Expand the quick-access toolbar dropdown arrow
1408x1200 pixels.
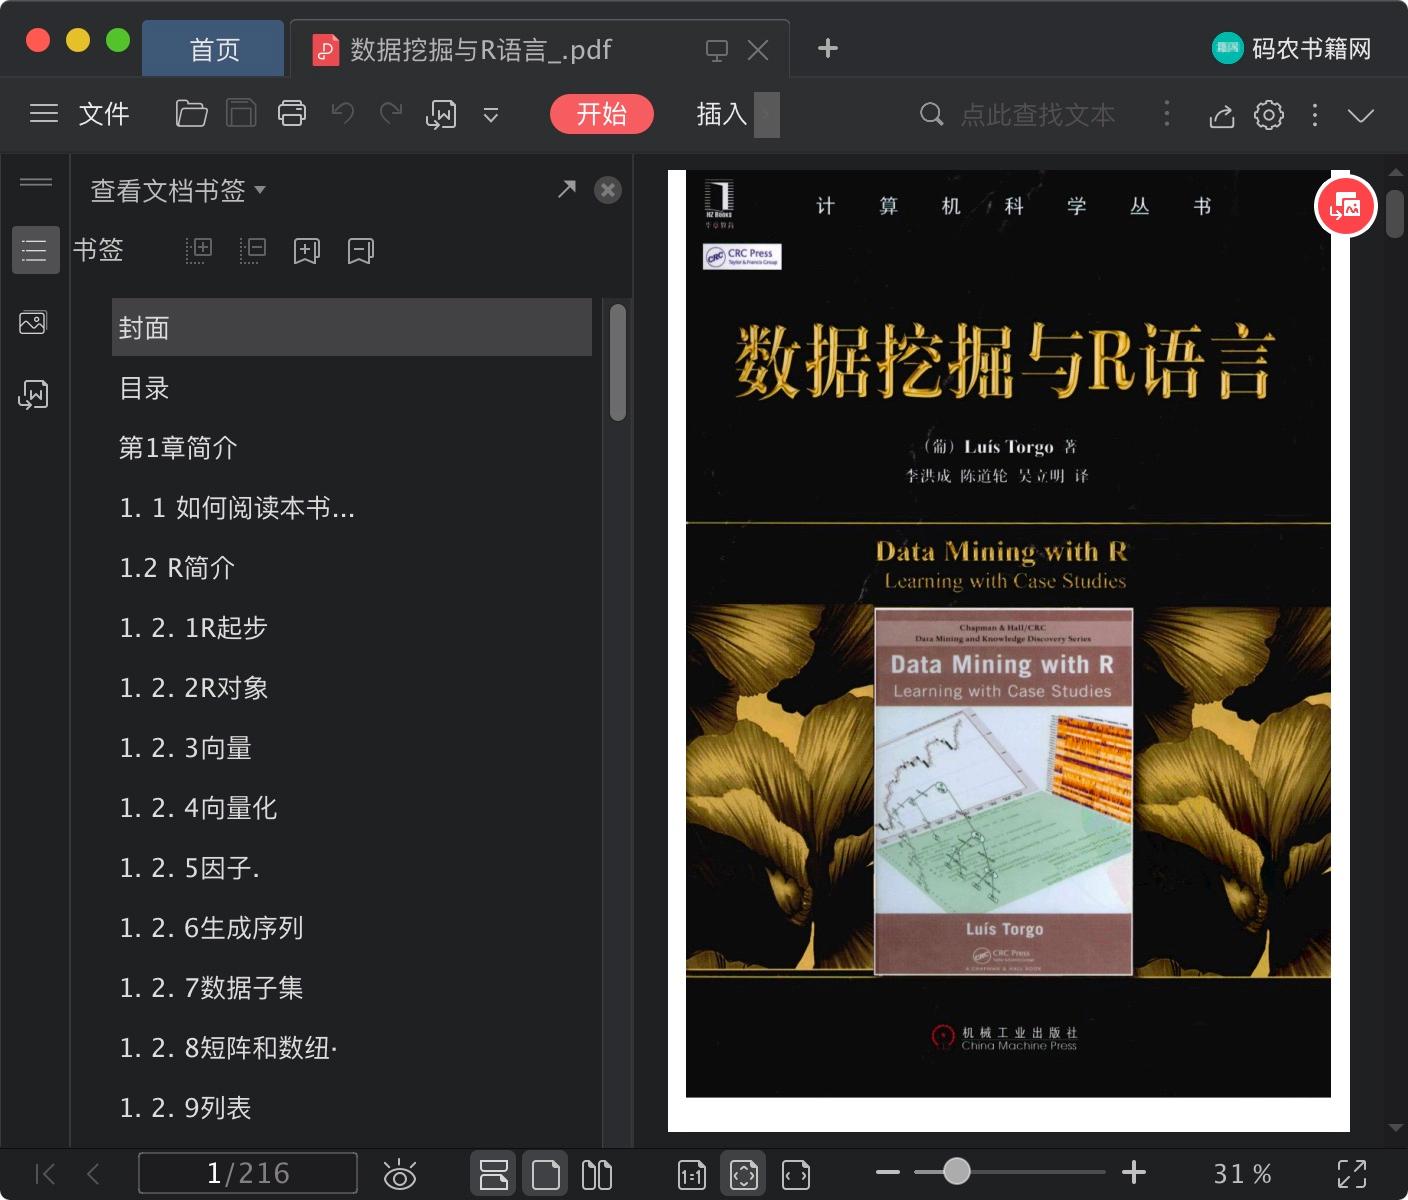(491, 115)
